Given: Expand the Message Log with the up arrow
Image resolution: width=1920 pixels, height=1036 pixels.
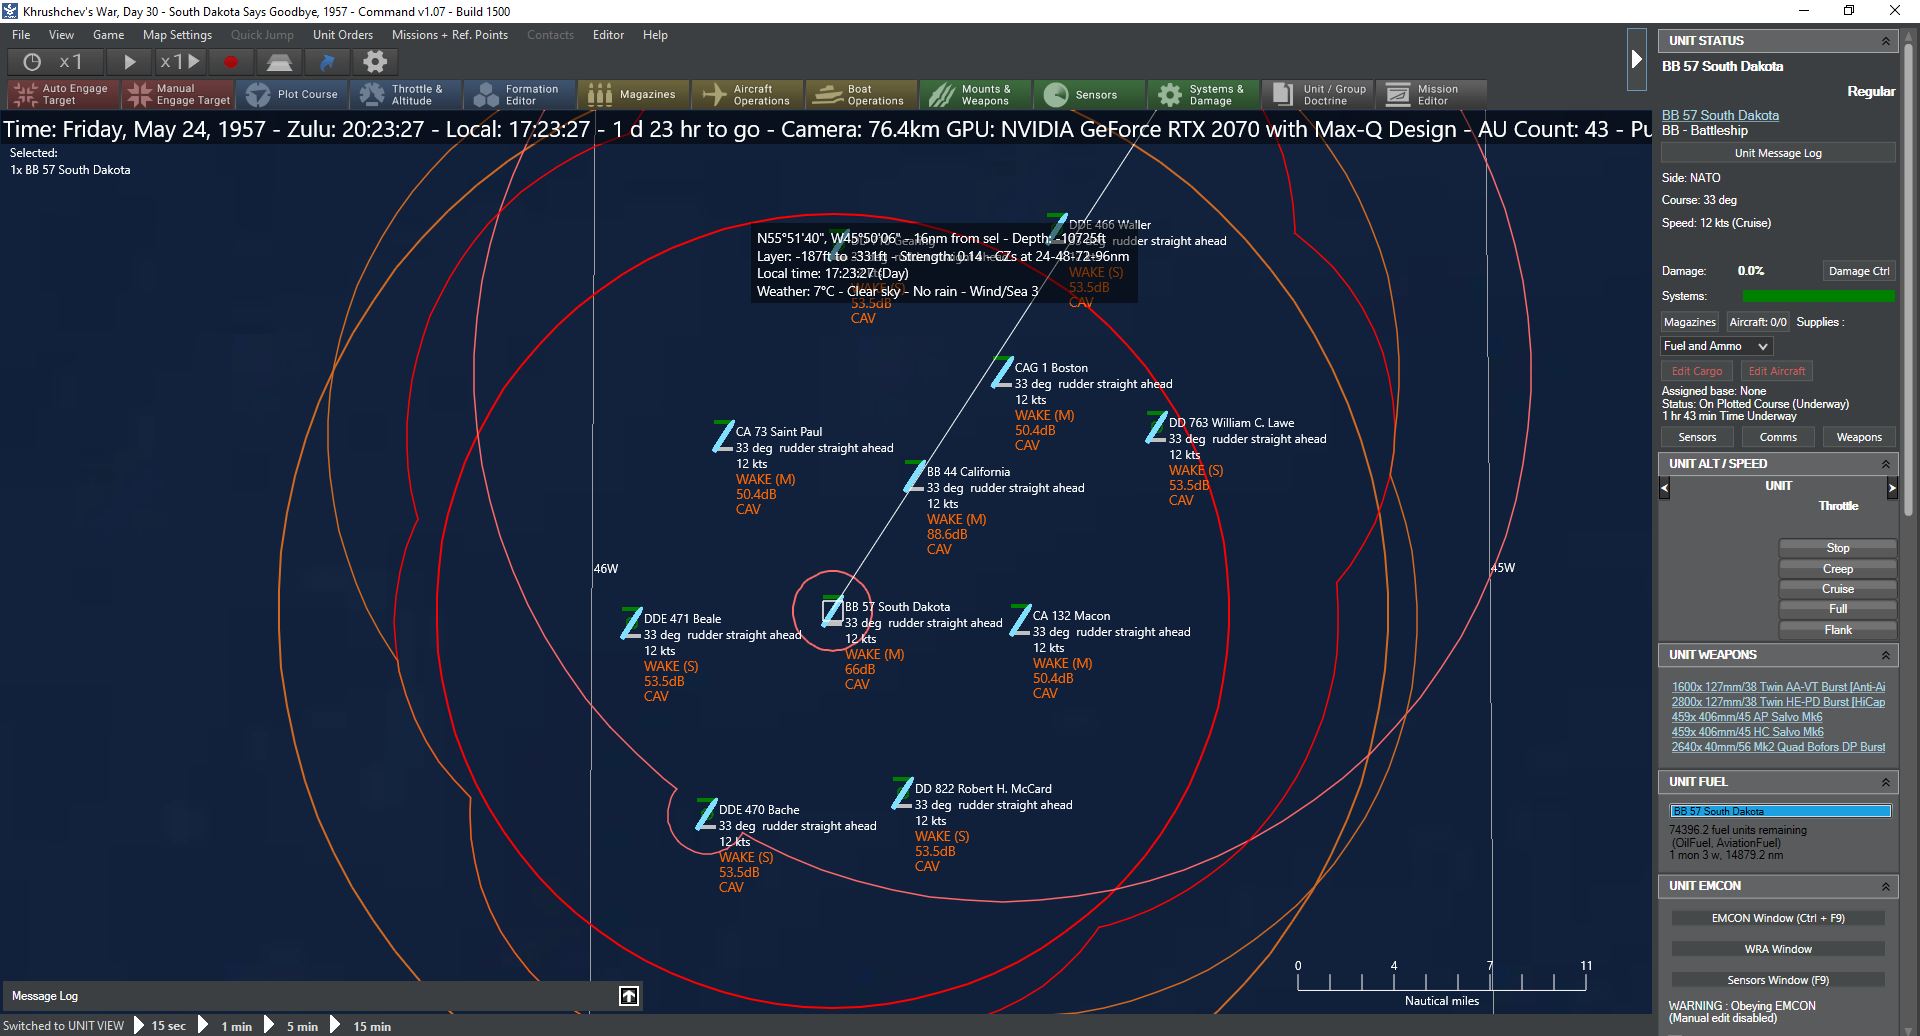Looking at the screenshot, I should [629, 995].
